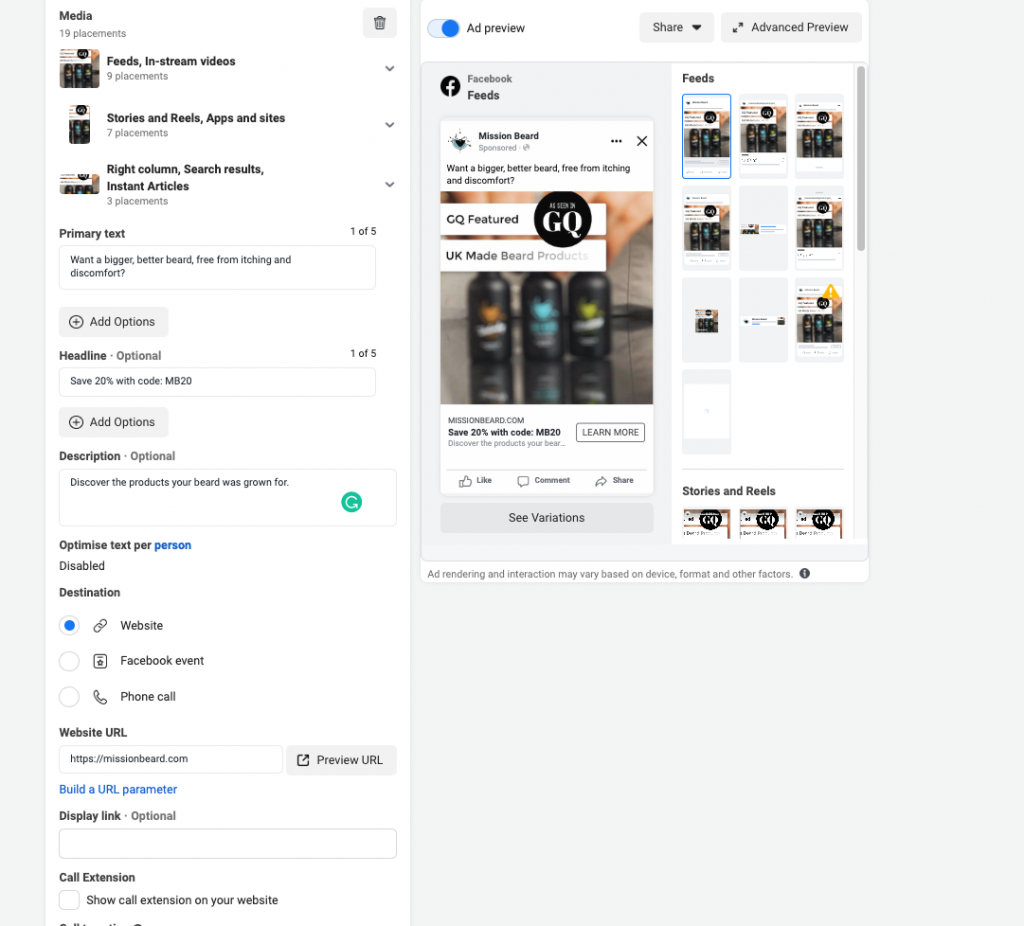Click the preview panel vertical scrollbar
This screenshot has width=1024, height=926.
pyautogui.click(x=861, y=158)
